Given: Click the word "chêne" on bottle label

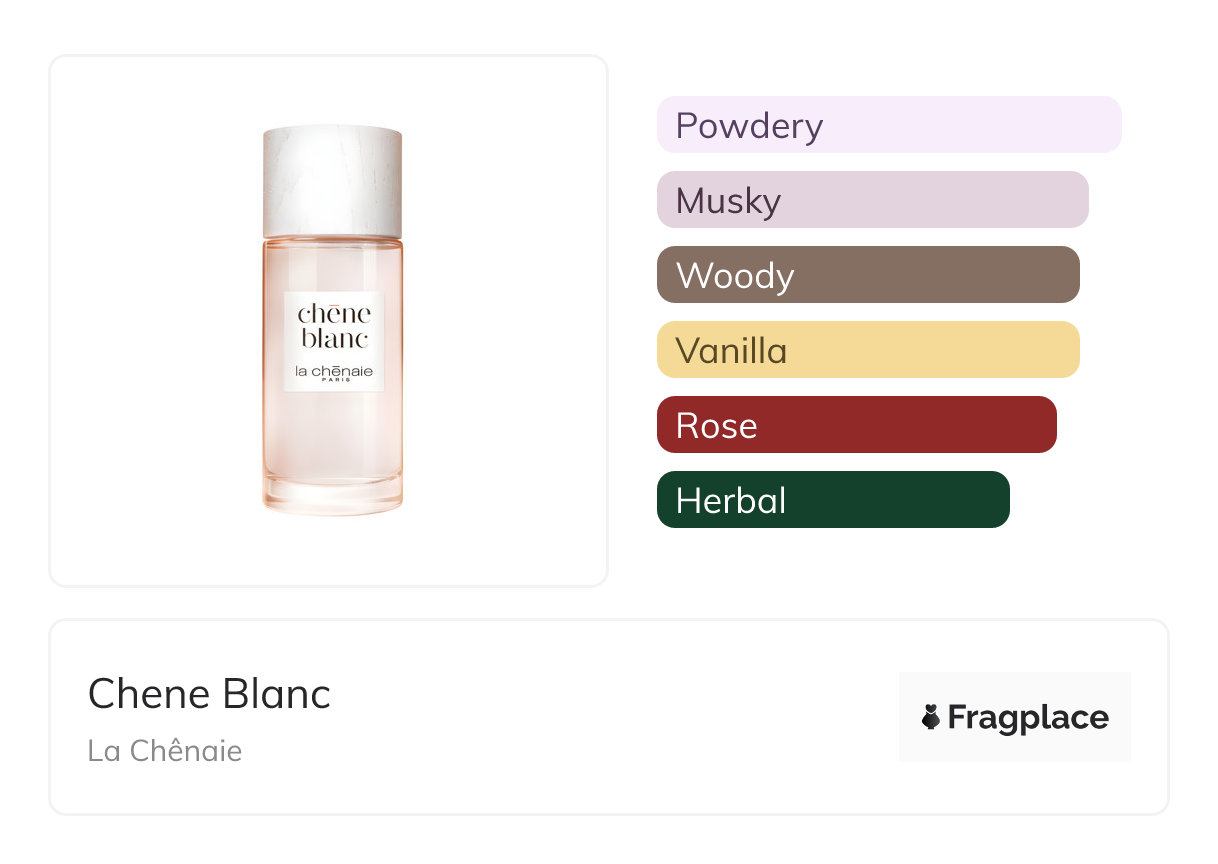Looking at the screenshot, I should pos(334,314).
